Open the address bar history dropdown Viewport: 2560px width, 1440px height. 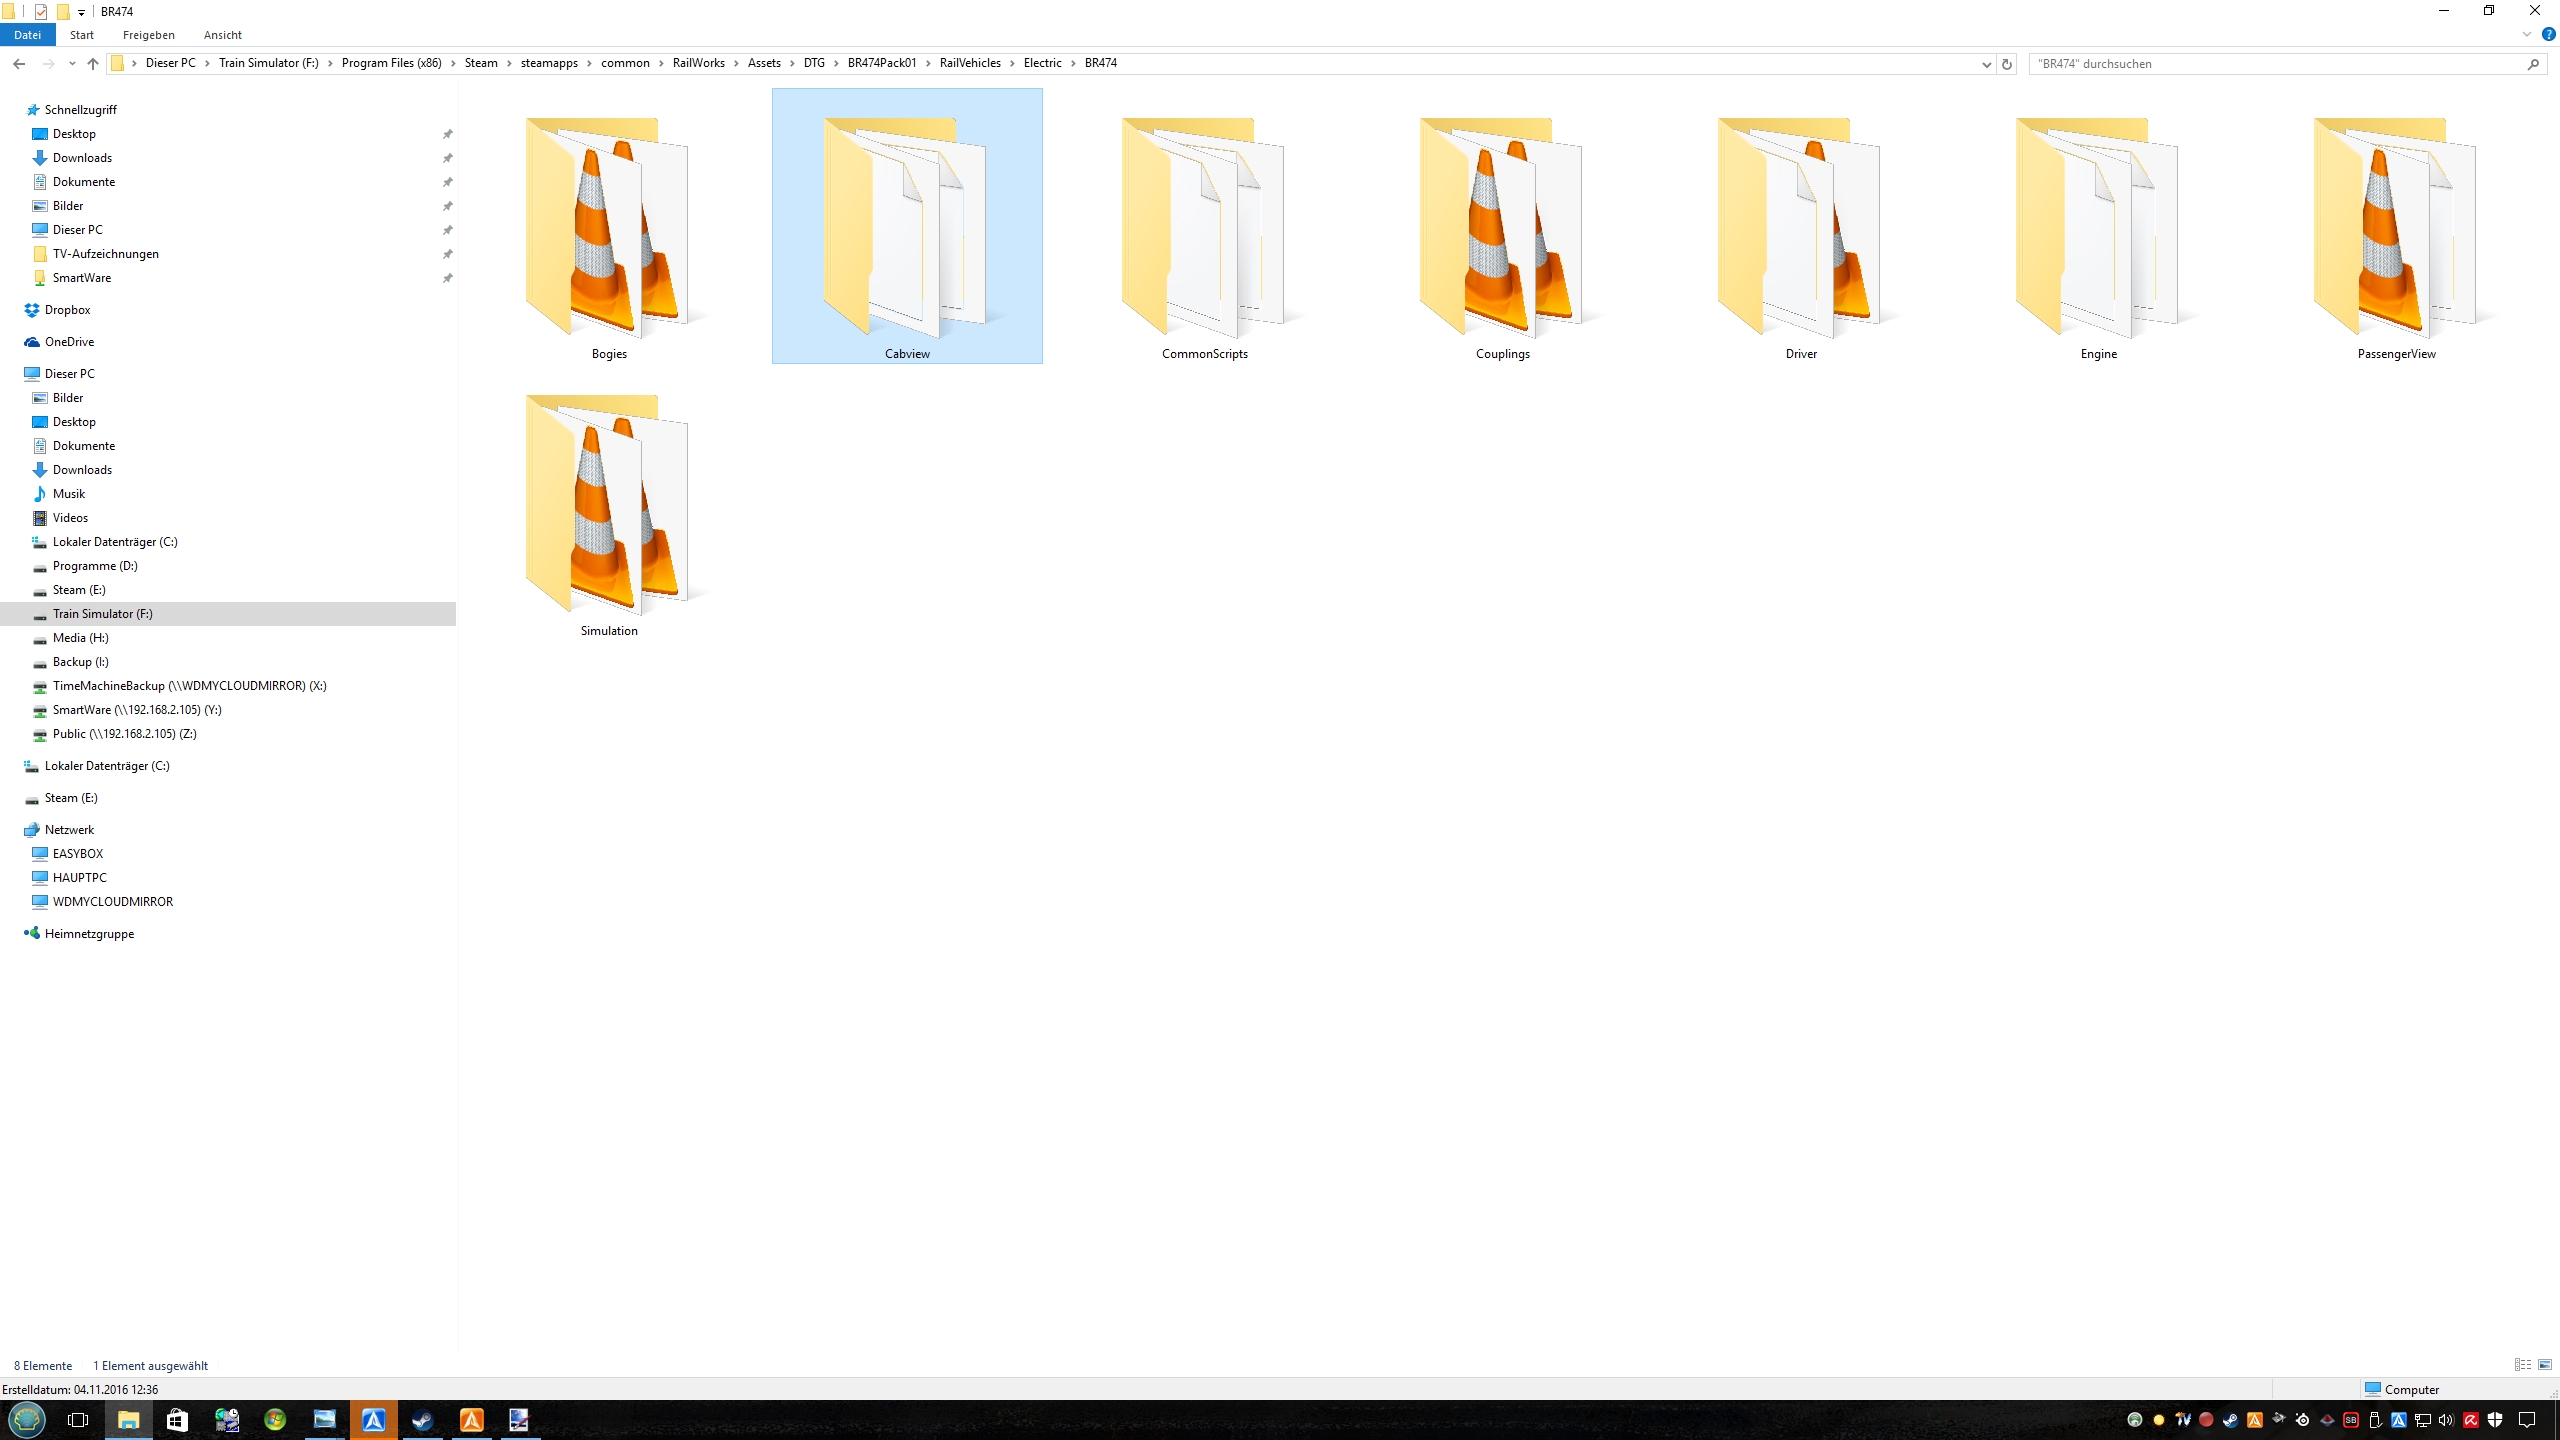(x=1986, y=64)
